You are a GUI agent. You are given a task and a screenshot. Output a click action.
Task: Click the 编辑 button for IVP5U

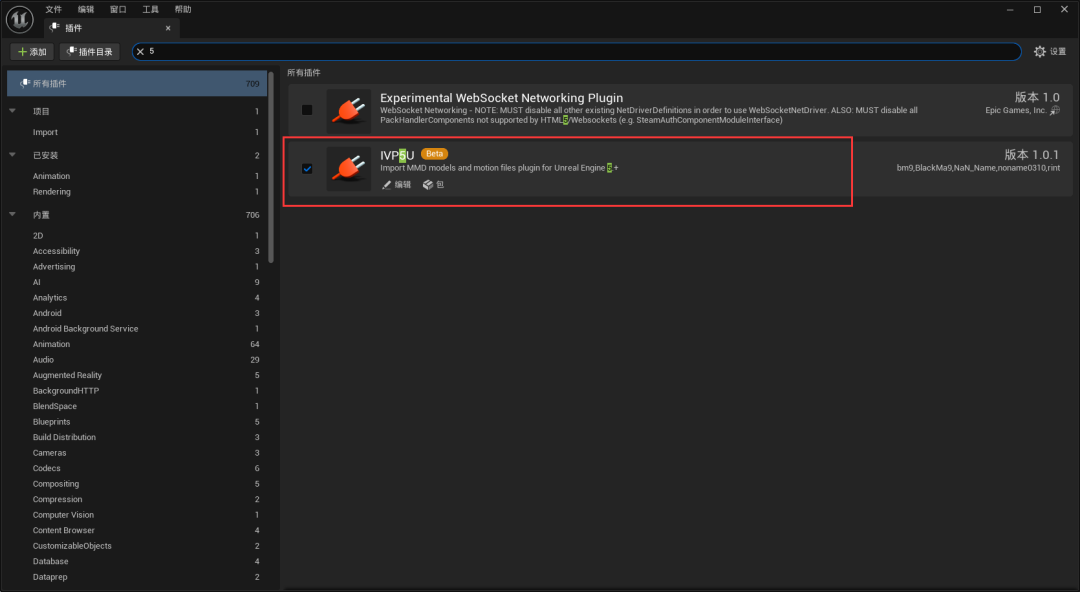tap(397, 185)
